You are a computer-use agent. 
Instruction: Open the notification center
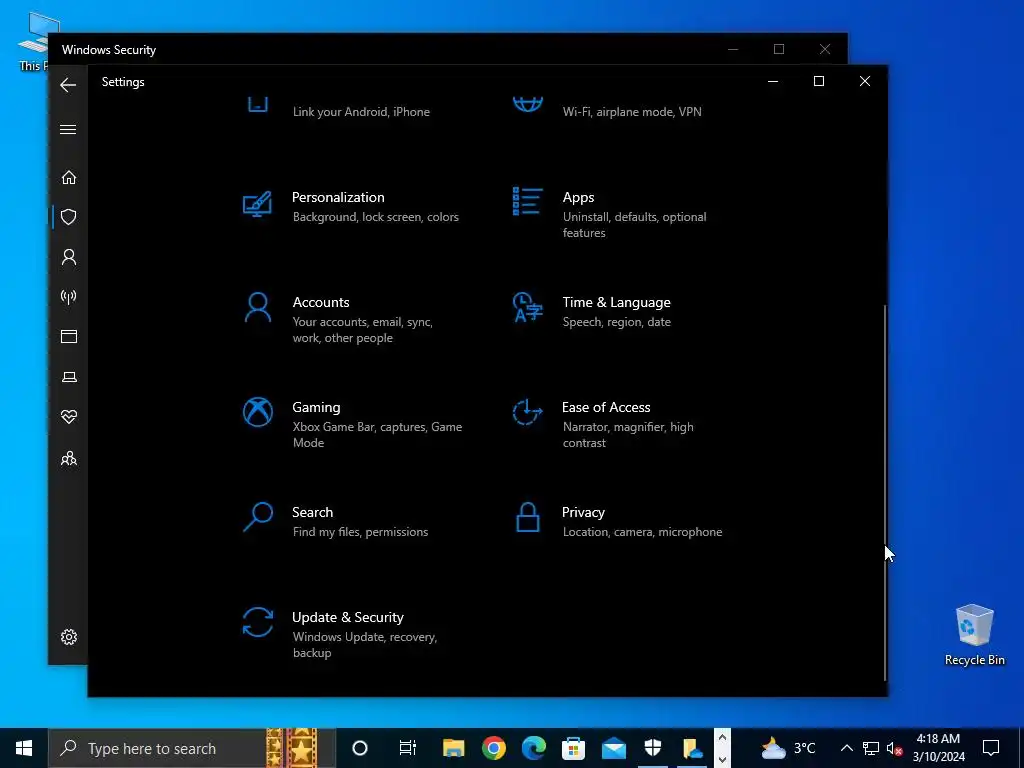[x=991, y=748]
